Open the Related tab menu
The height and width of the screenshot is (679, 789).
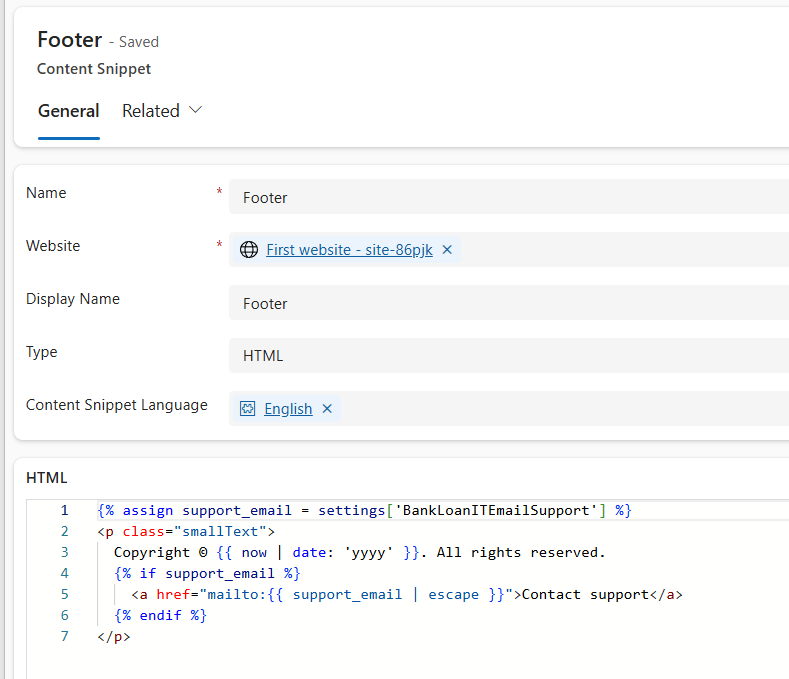[x=162, y=111]
